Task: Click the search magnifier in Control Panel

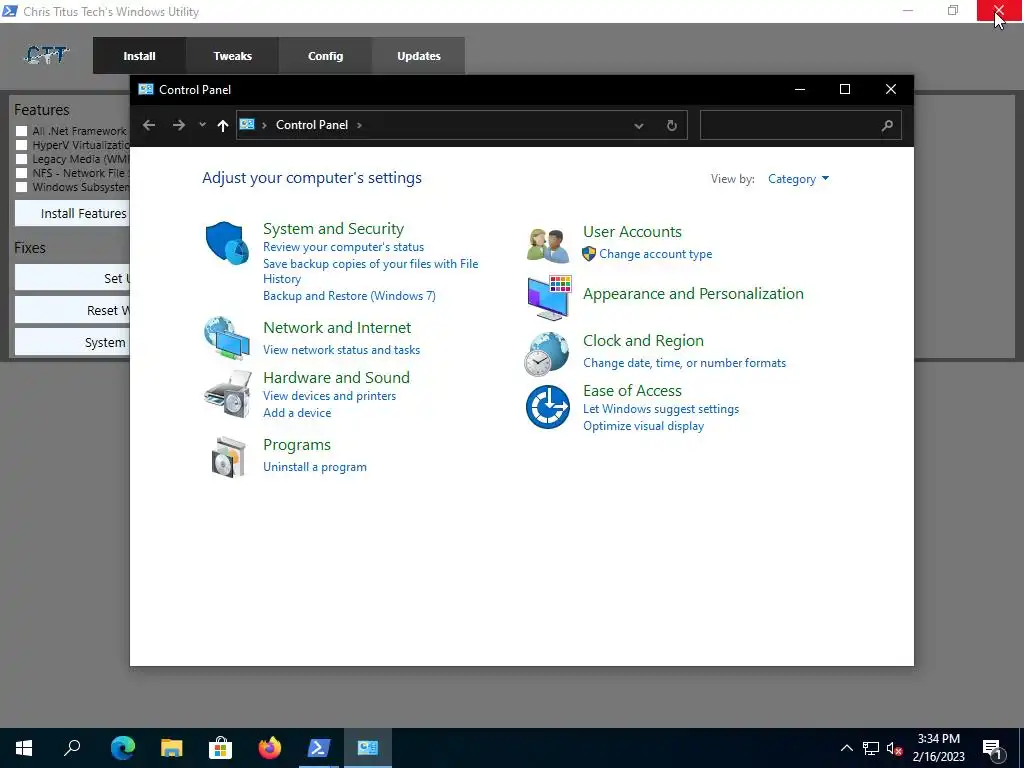Action: click(x=887, y=125)
